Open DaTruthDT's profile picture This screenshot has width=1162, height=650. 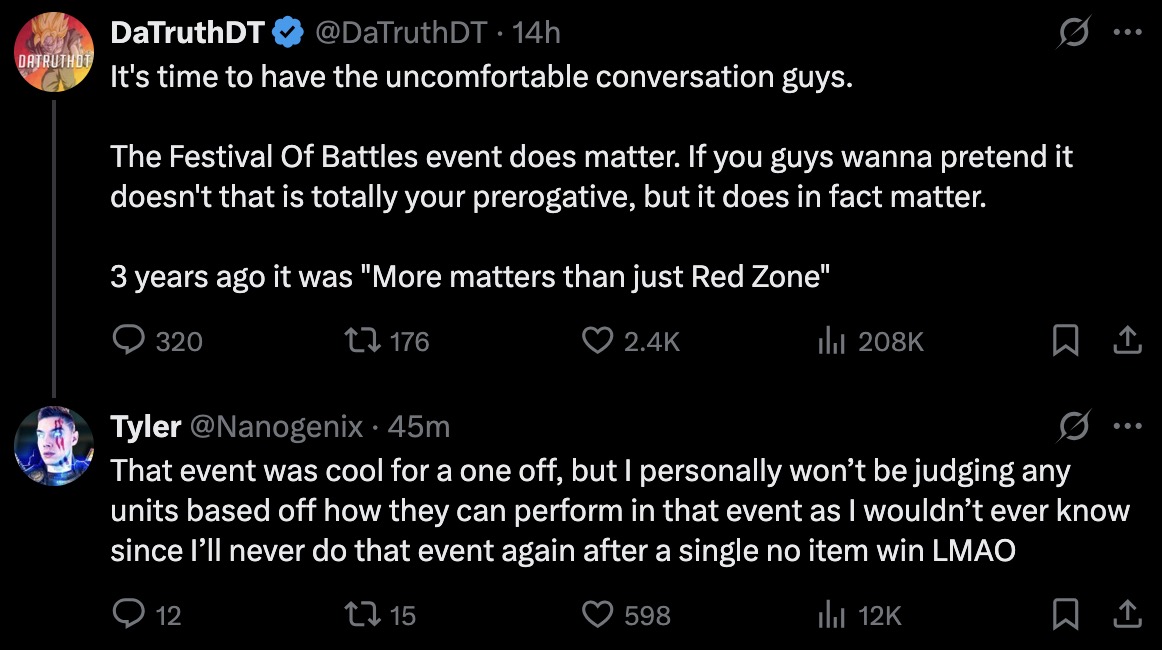click(53, 52)
